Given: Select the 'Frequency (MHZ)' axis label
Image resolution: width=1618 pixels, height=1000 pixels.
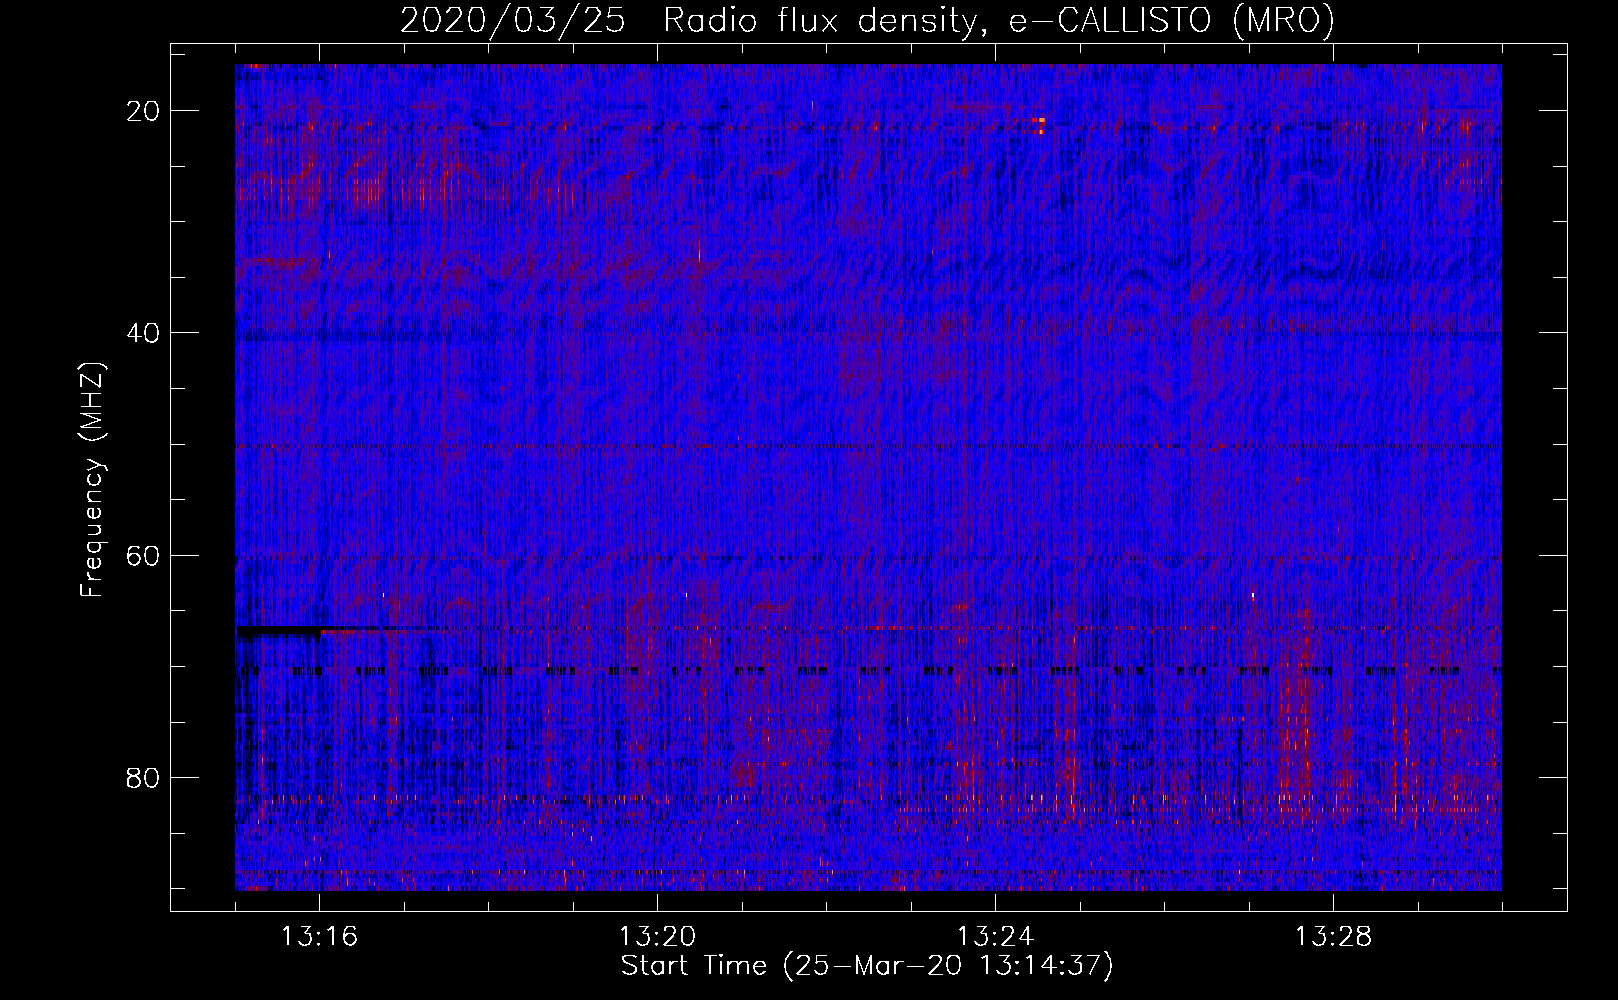Looking at the screenshot, I should [92, 480].
